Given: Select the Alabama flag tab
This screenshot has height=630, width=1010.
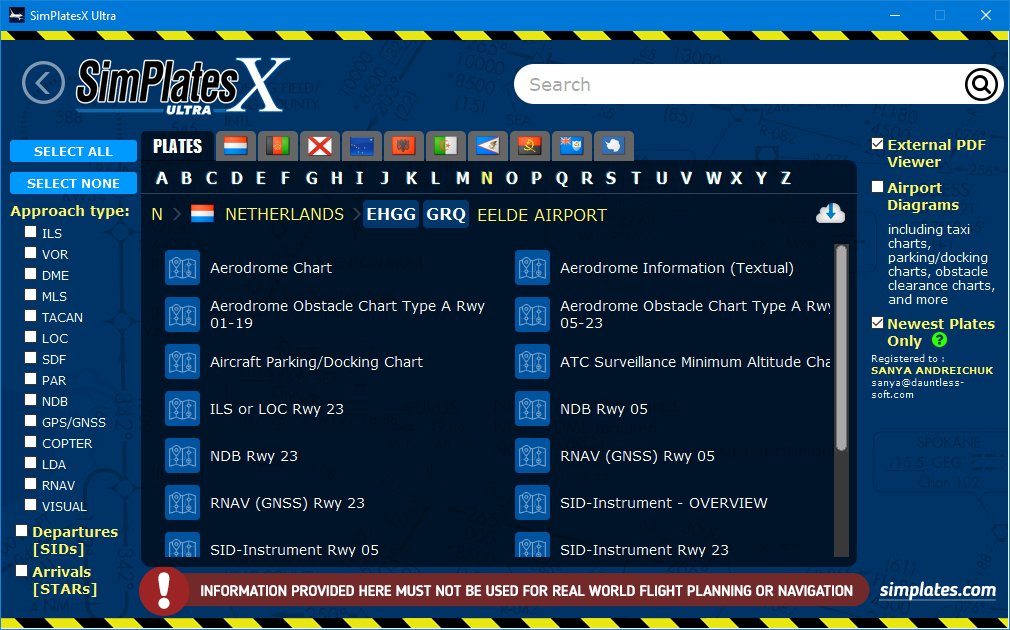Looking at the screenshot, I should click(x=319, y=146).
